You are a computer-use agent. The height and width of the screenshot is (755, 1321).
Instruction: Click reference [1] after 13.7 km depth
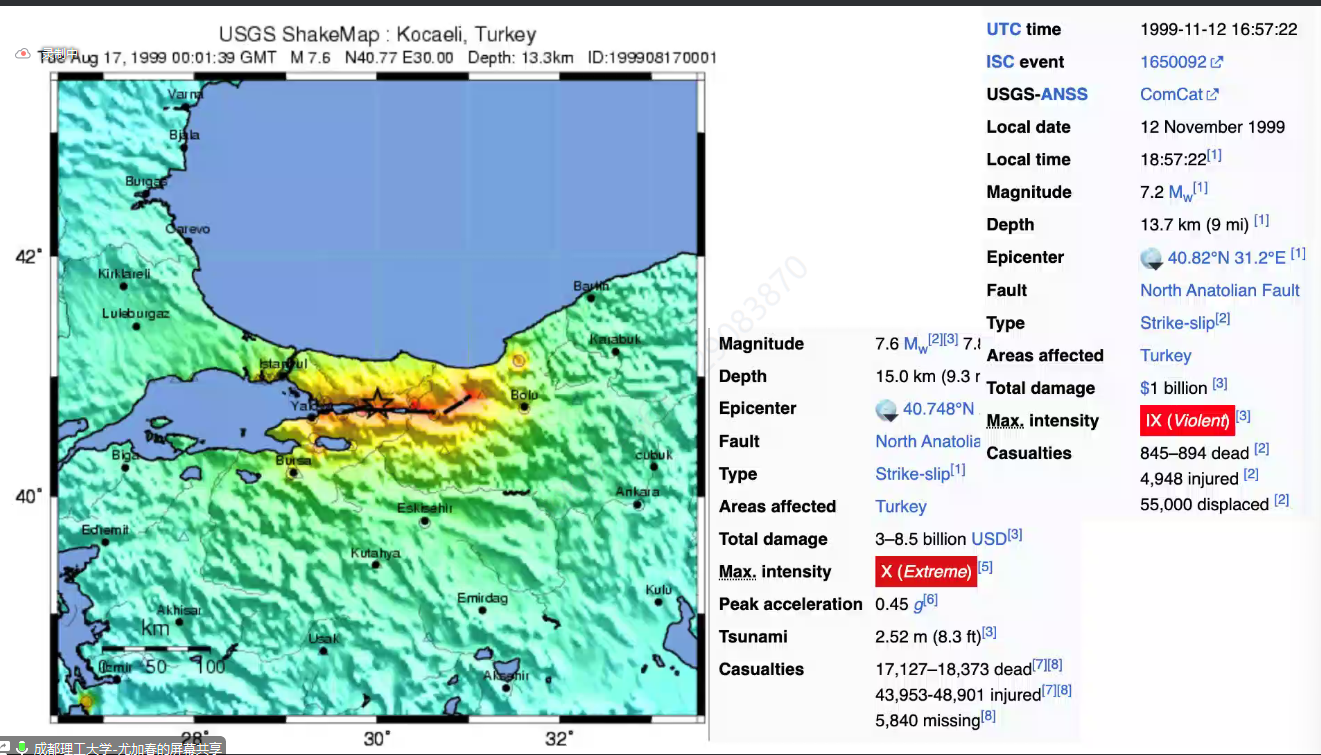coord(1262,220)
